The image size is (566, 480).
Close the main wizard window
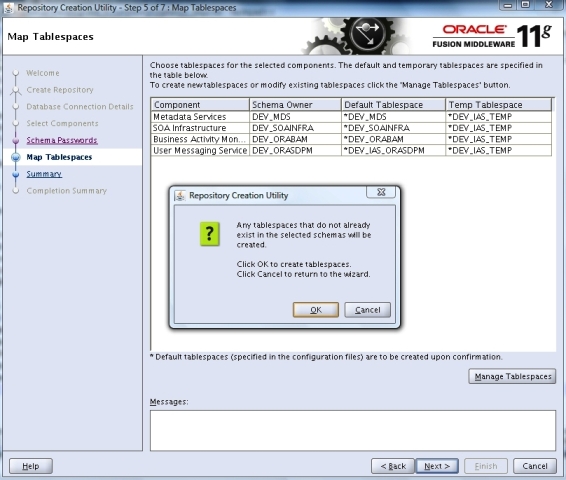tap(549, 5)
